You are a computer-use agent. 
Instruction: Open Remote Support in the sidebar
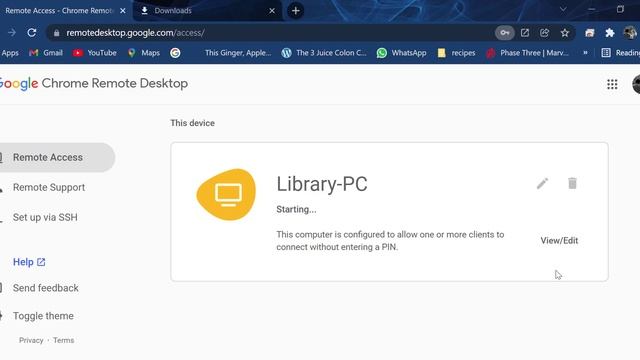click(49, 187)
